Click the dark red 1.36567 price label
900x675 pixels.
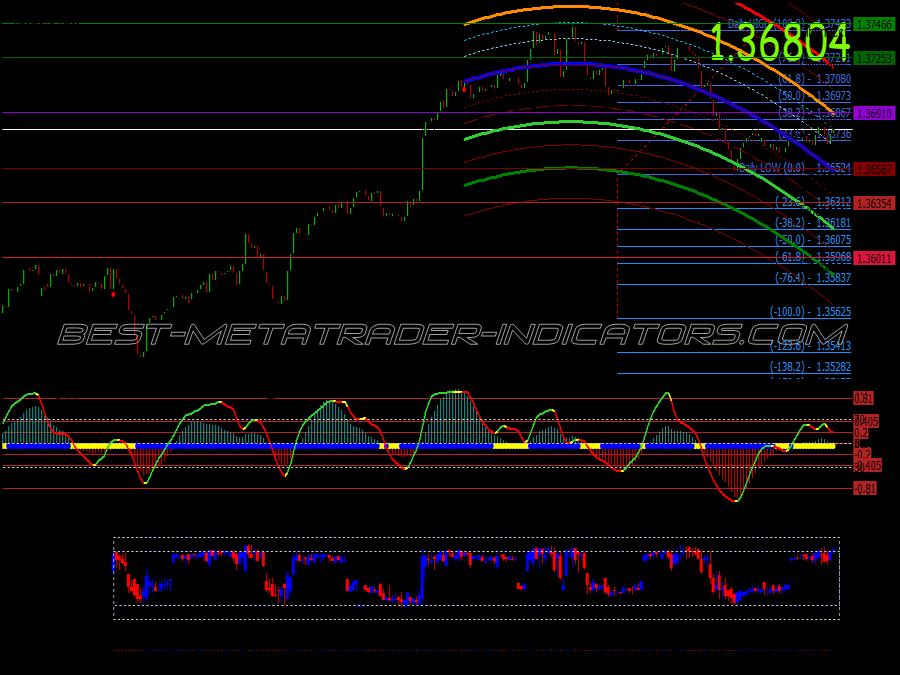pos(874,169)
